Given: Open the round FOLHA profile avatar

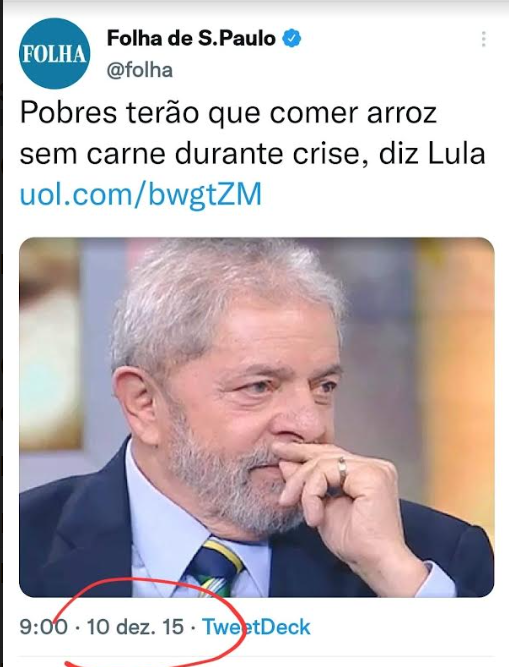Looking at the screenshot, I should pos(54,53).
